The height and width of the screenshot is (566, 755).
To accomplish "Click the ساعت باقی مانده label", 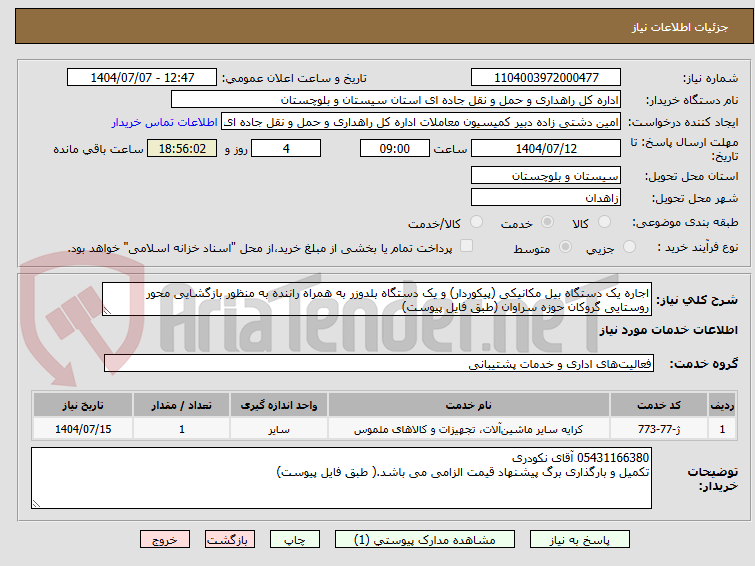I will [98, 149].
